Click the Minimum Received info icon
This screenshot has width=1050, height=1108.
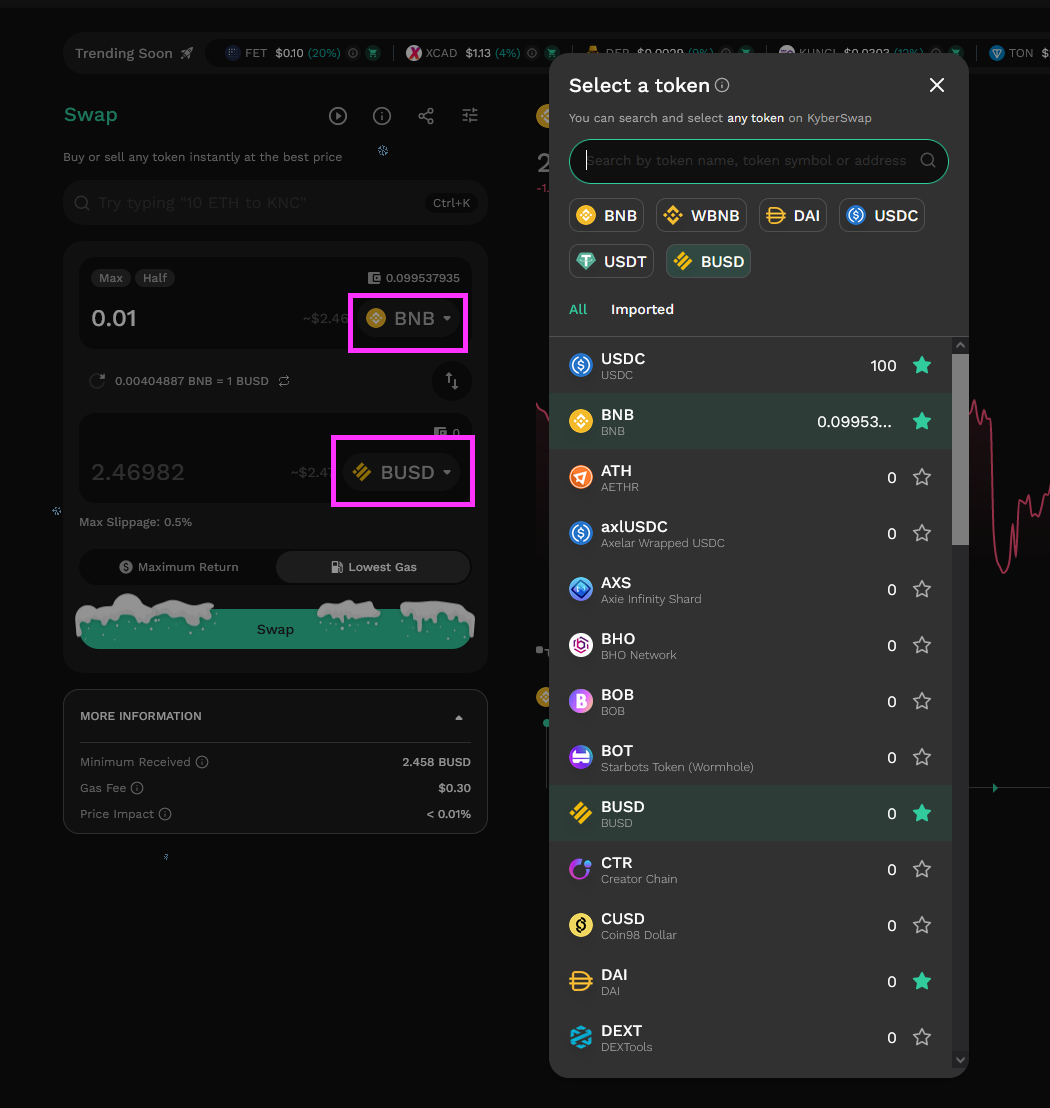202,762
